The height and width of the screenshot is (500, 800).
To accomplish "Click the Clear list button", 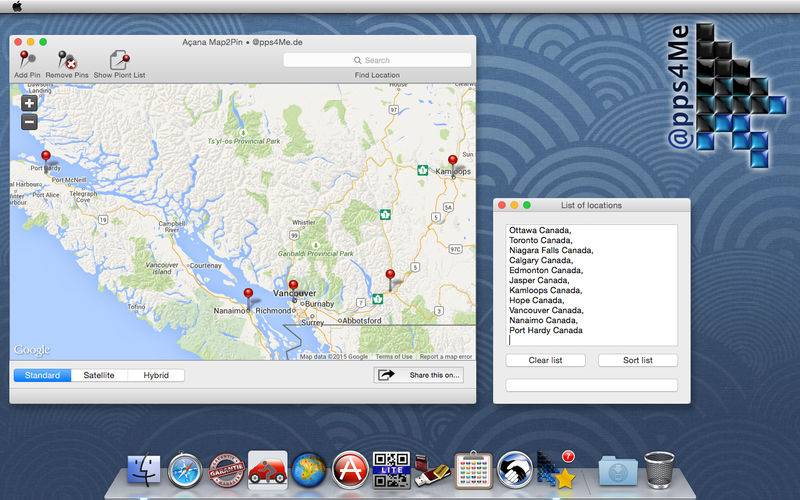I will [545, 360].
